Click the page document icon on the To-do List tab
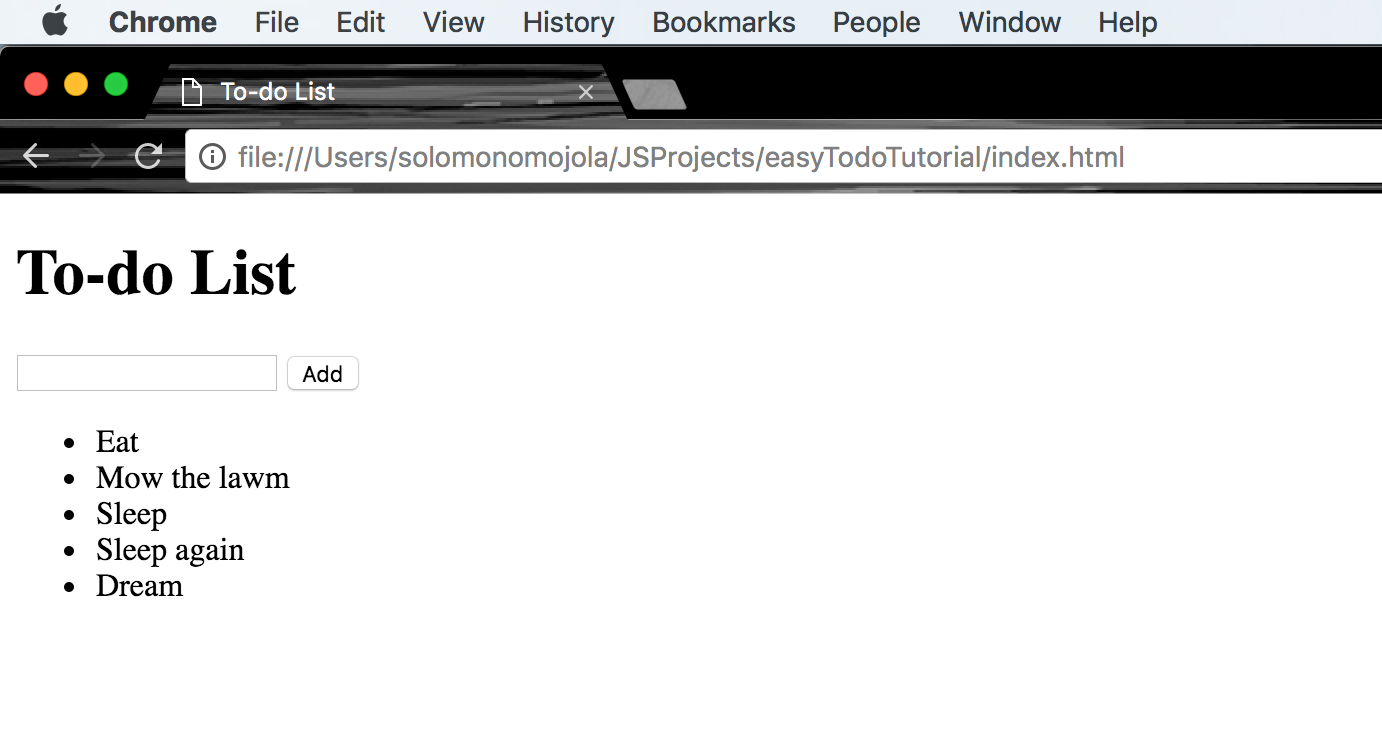Screen dimensions: 1382x736 pos(191,91)
